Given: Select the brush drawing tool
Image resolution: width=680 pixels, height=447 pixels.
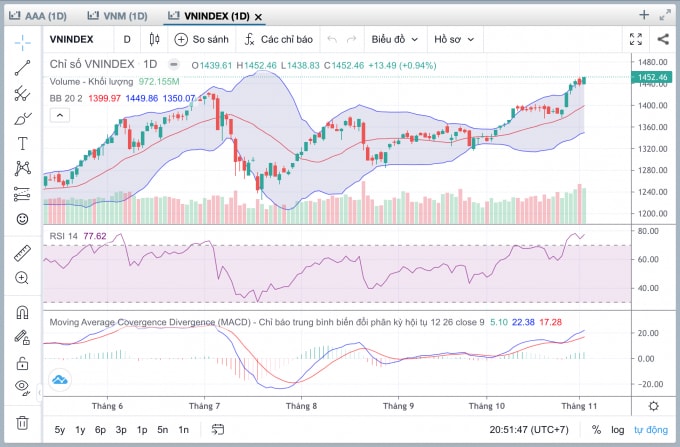Looking at the screenshot, I should [x=23, y=118].
